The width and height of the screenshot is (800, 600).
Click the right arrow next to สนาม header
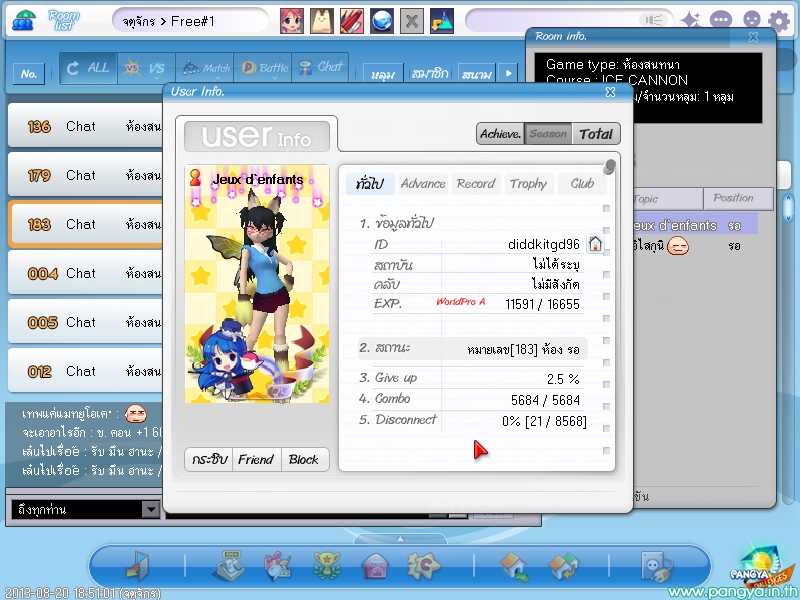tap(508, 73)
